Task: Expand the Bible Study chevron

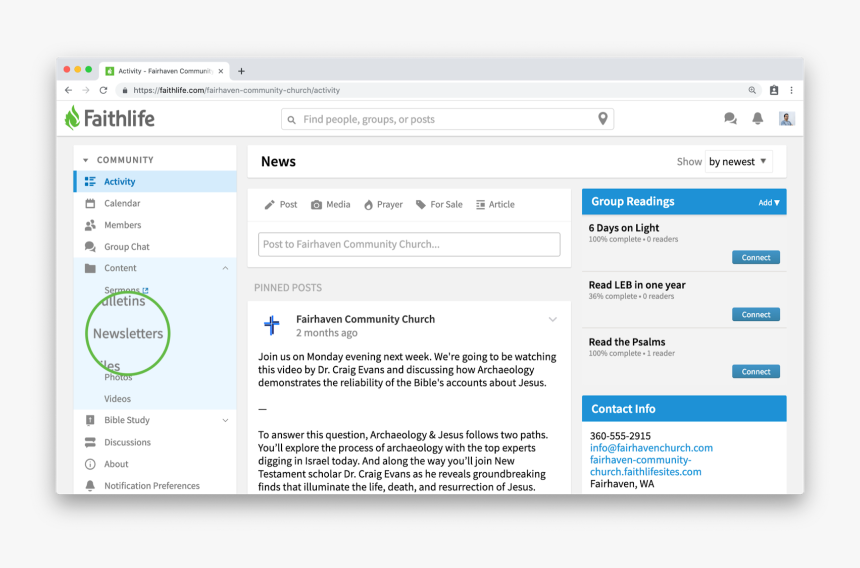Action: coord(225,421)
